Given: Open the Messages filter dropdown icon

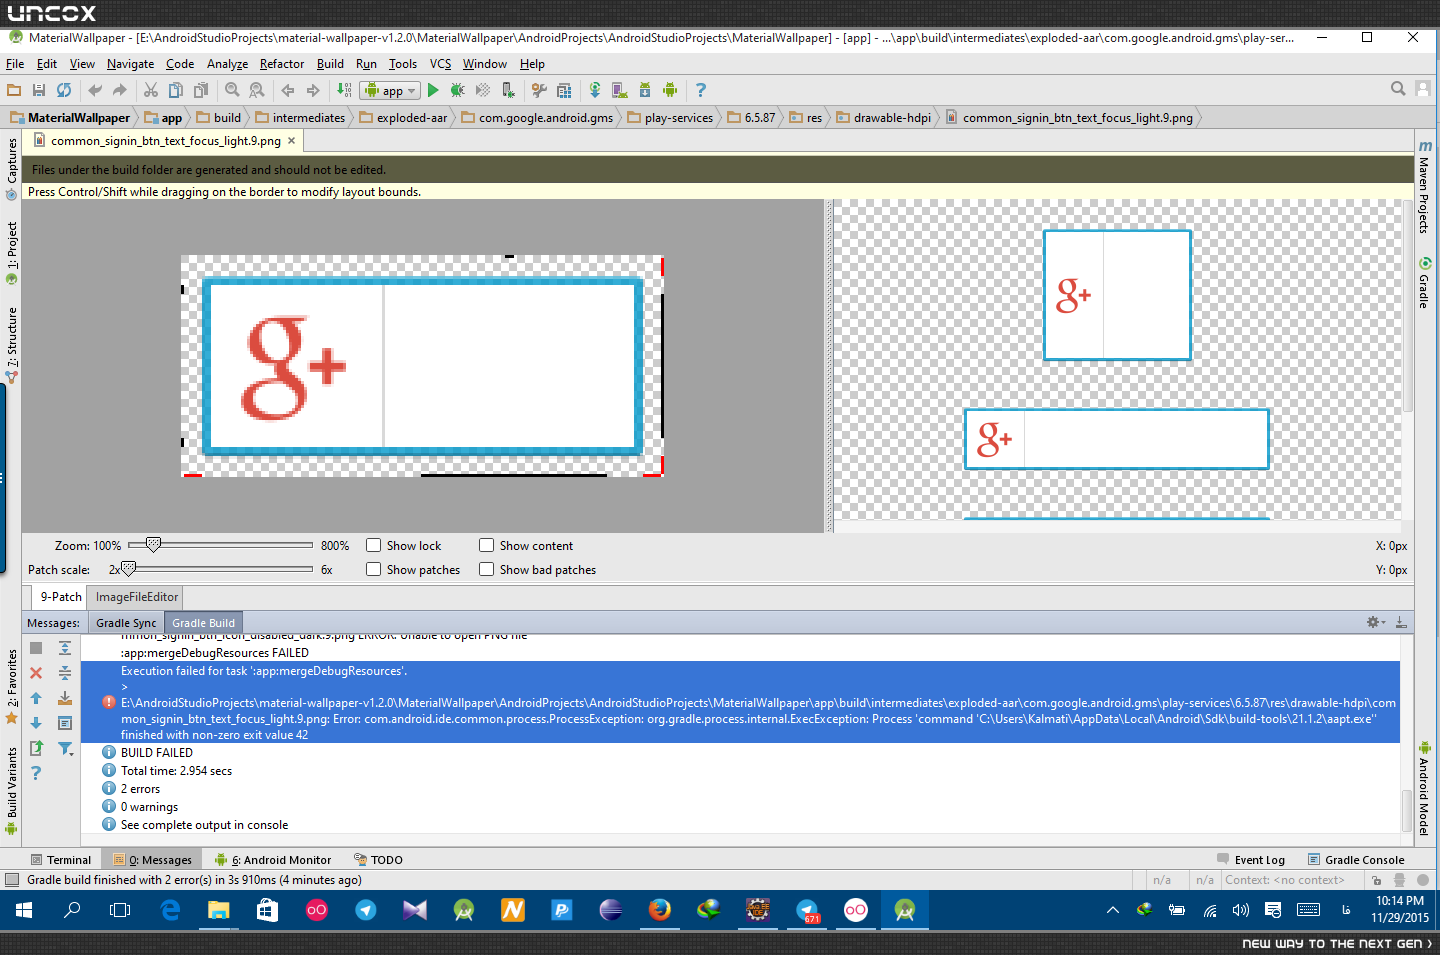Looking at the screenshot, I should 66,748.
